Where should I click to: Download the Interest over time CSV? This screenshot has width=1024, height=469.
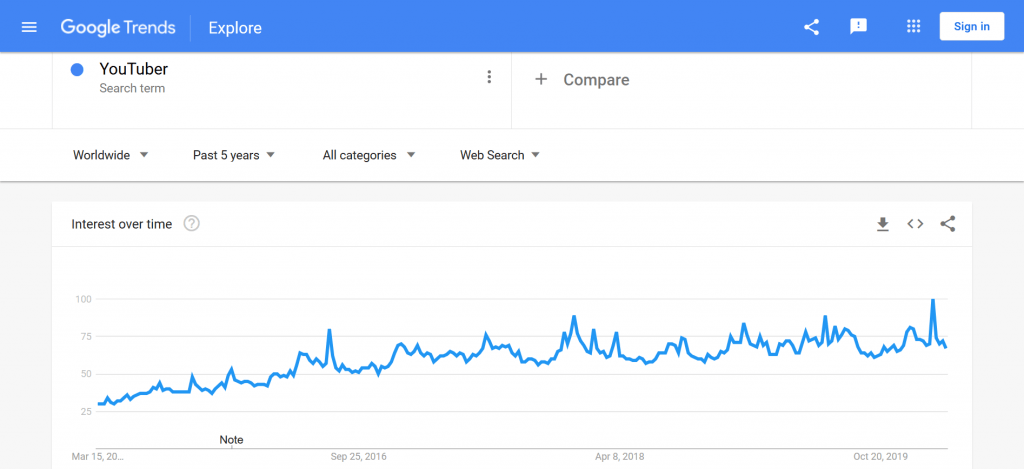(883, 224)
